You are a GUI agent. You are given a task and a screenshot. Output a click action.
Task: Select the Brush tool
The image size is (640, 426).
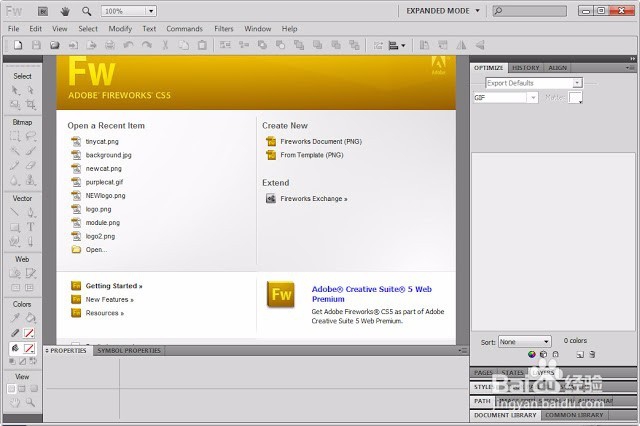(x=31, y=151)
